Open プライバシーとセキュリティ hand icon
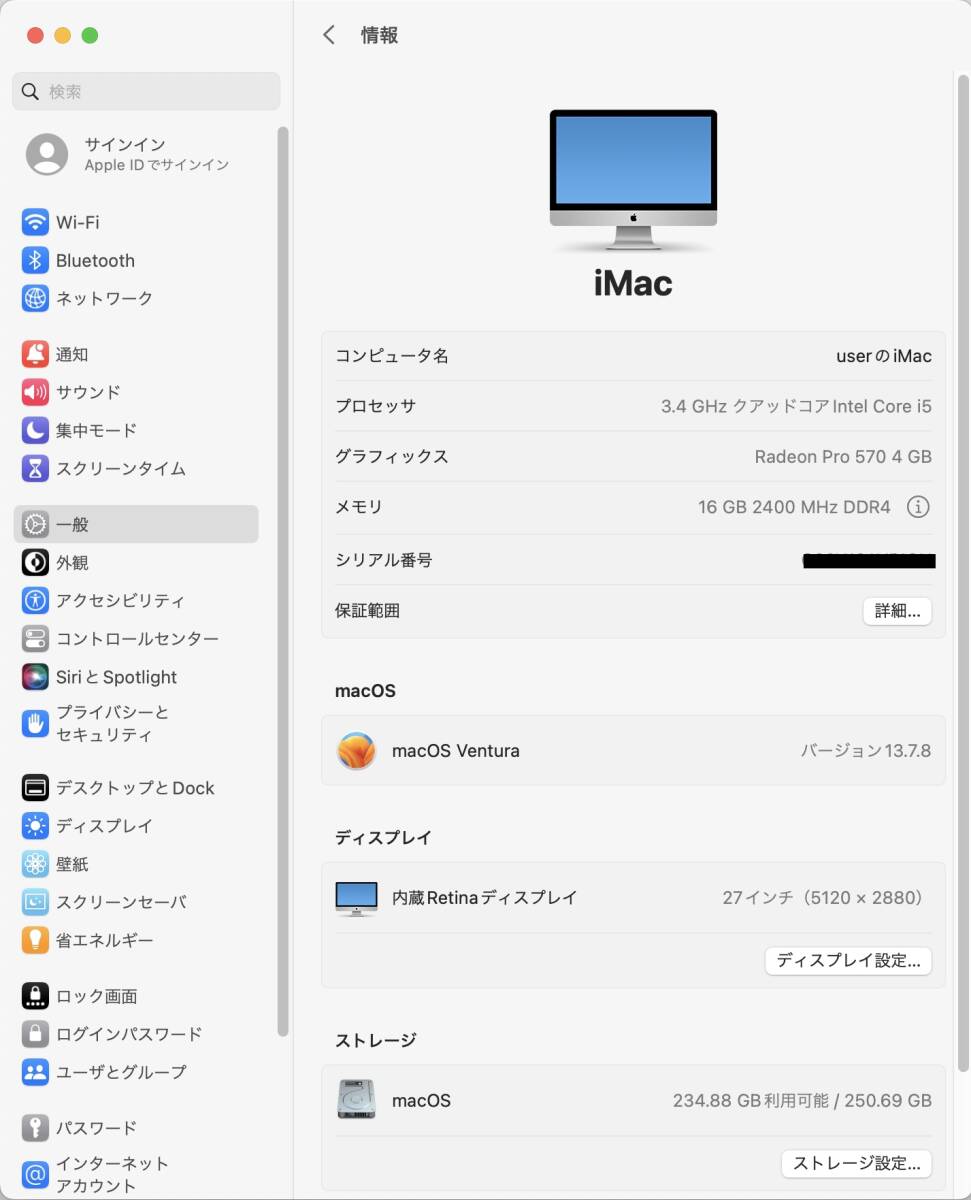971x1200 pixels. pos(35,724)
